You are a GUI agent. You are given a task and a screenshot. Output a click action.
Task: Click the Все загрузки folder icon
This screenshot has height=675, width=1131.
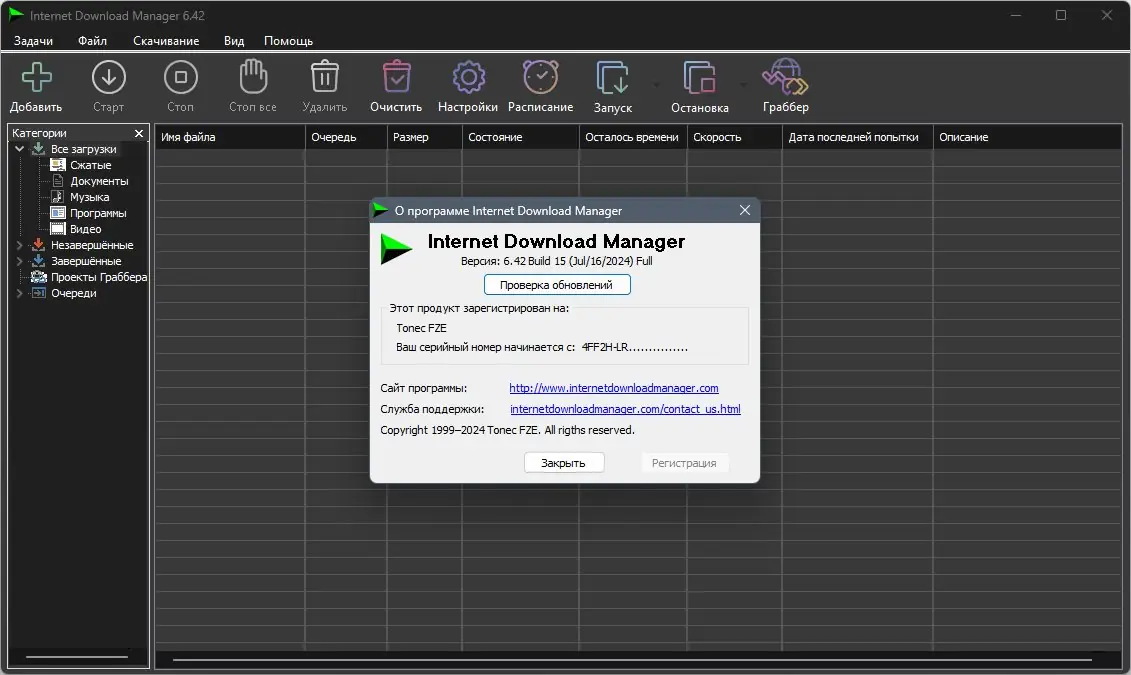[x=38, y=149]
